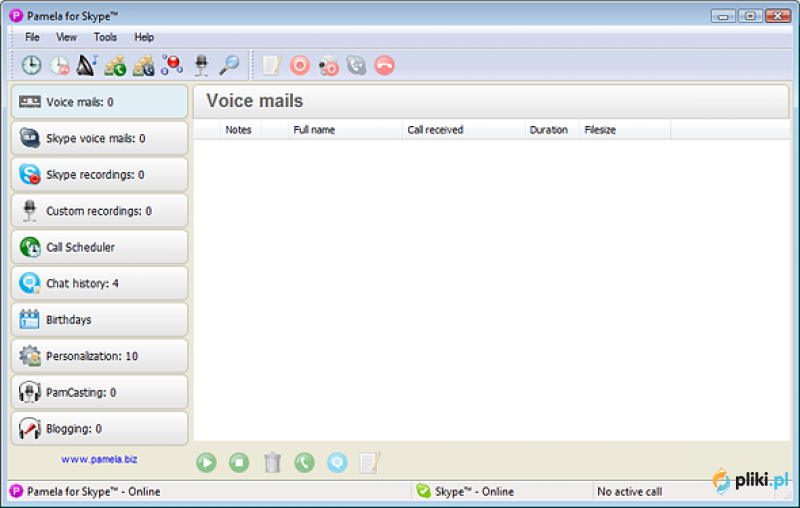Screen dimensions: 800x508
Task: Open the Birthdays section
Action: click(99, 320)
